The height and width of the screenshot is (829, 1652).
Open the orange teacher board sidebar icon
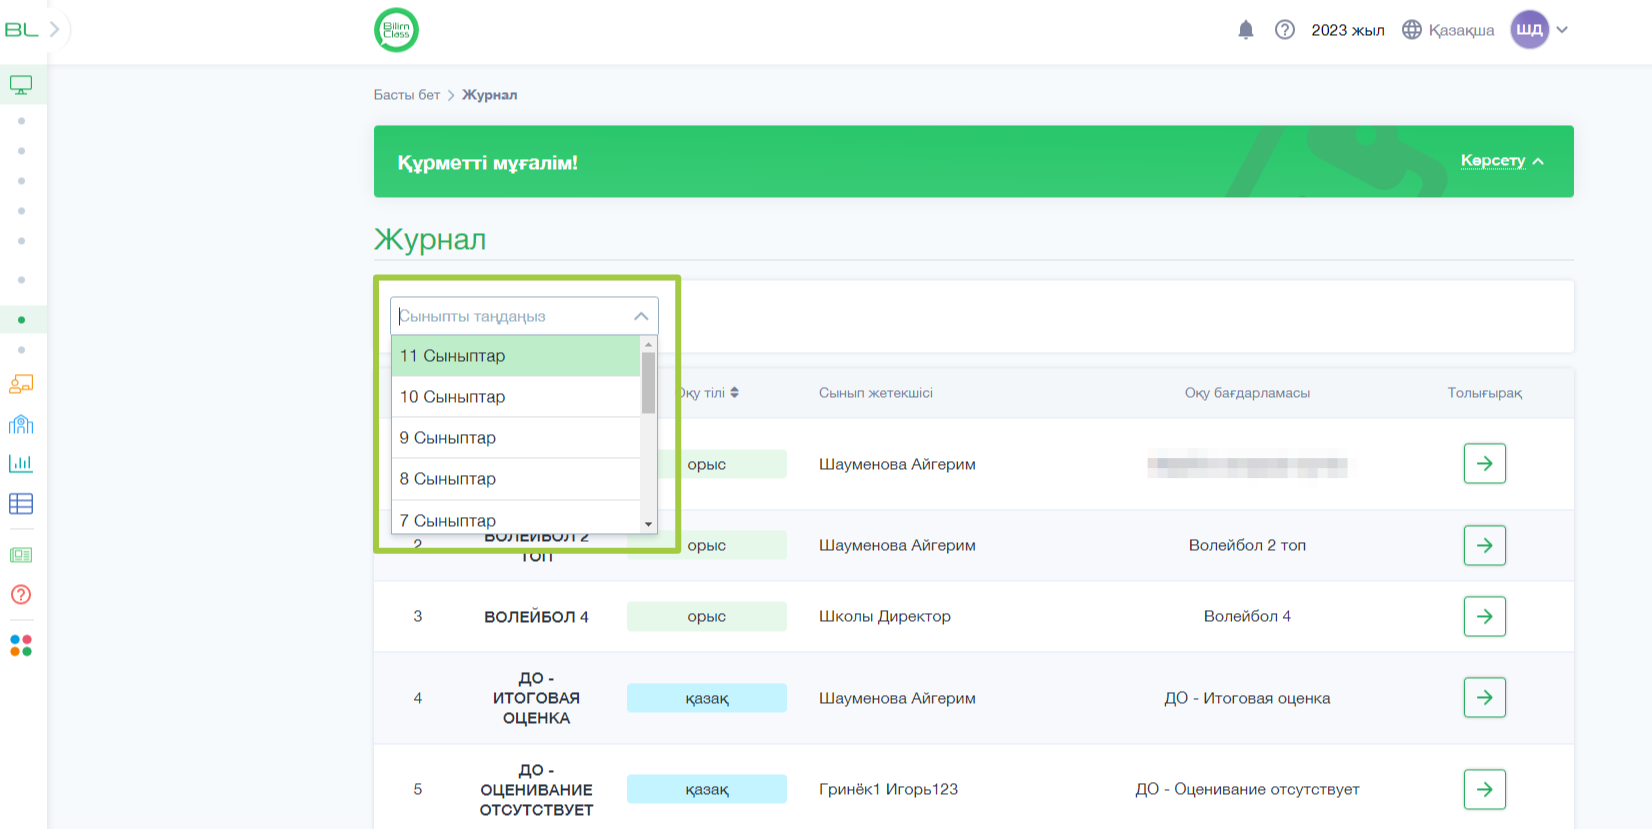tap(21, 384)
